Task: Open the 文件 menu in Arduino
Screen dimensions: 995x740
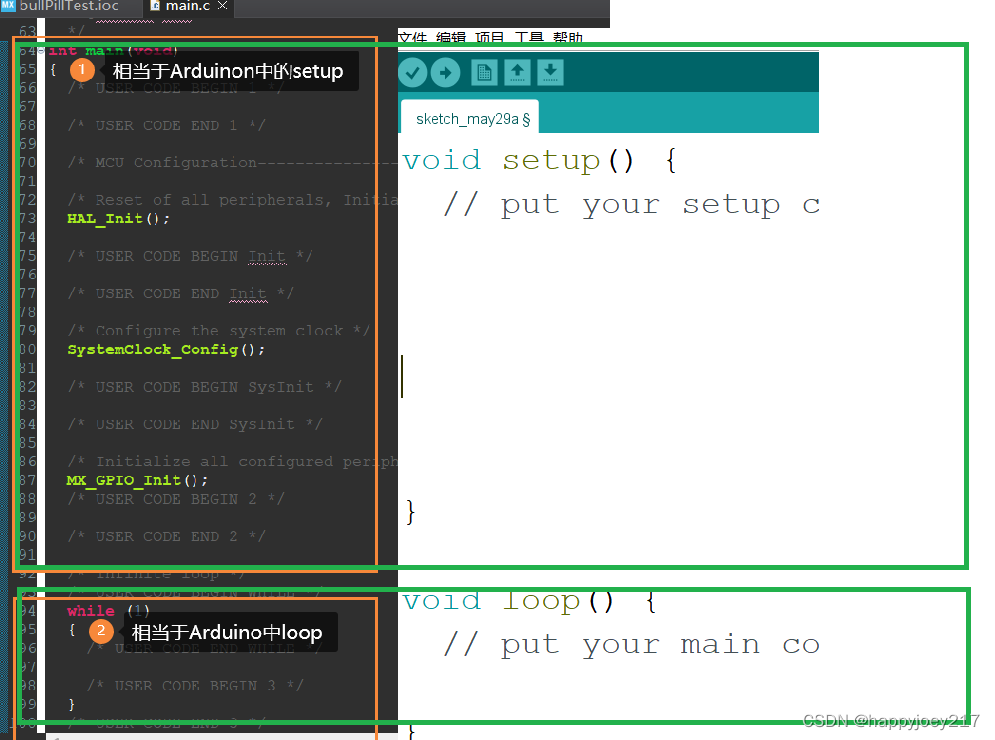Action: 412,37
